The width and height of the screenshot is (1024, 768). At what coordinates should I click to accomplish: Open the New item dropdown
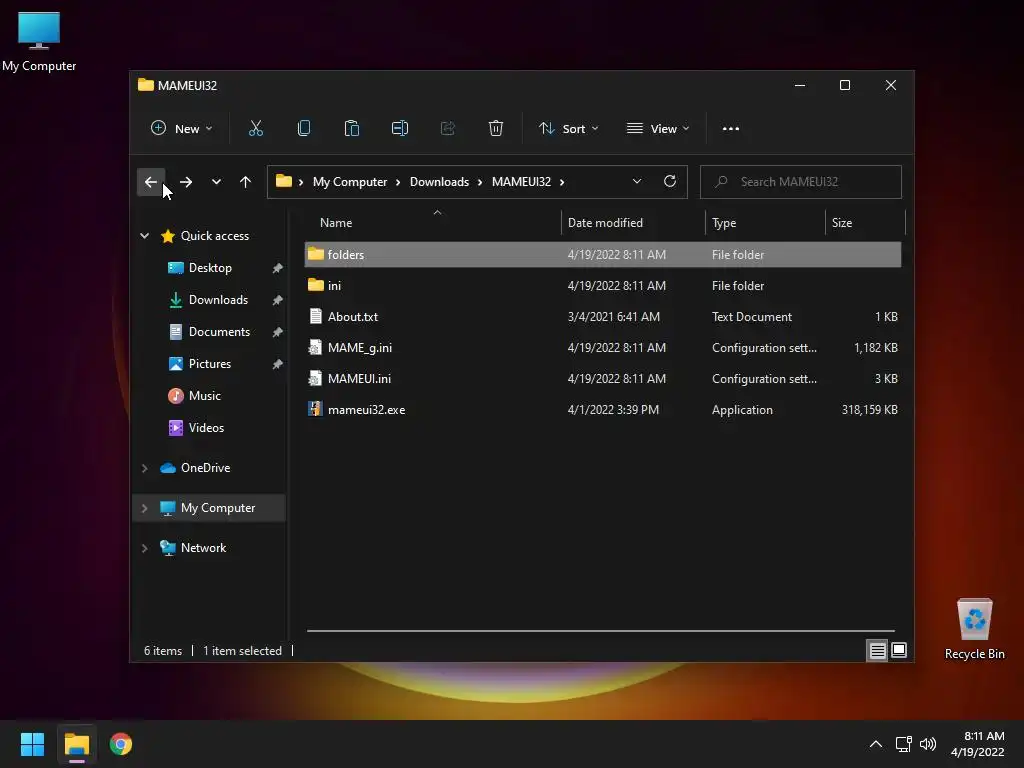point(182,129)
